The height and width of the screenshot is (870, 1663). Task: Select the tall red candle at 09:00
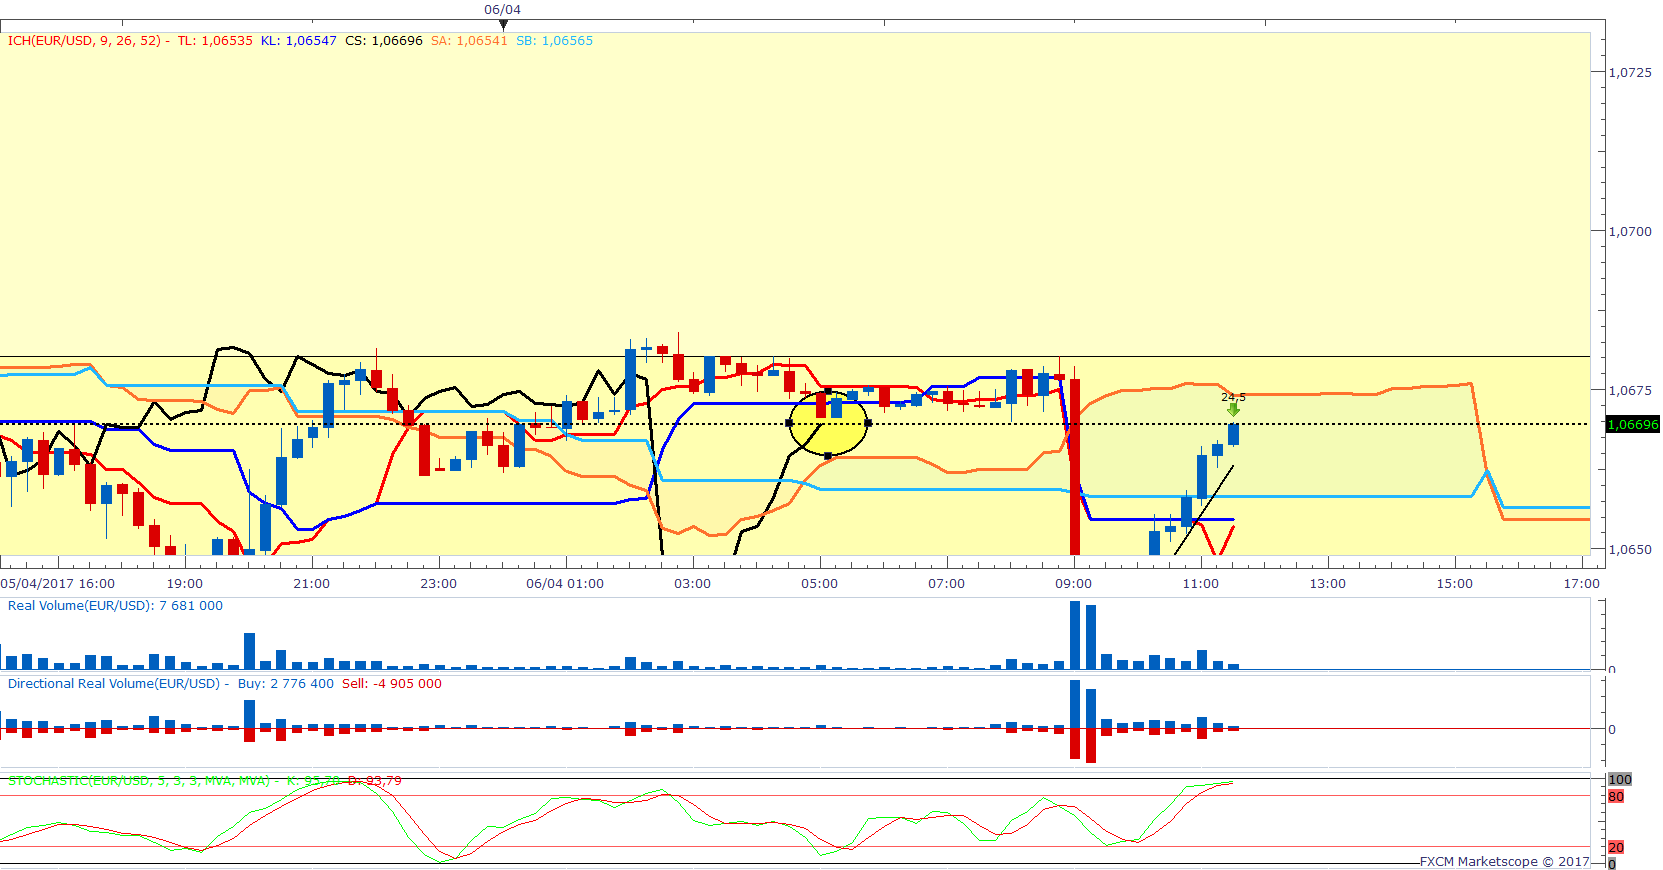pyautogui.click(x=1075, y=470)
